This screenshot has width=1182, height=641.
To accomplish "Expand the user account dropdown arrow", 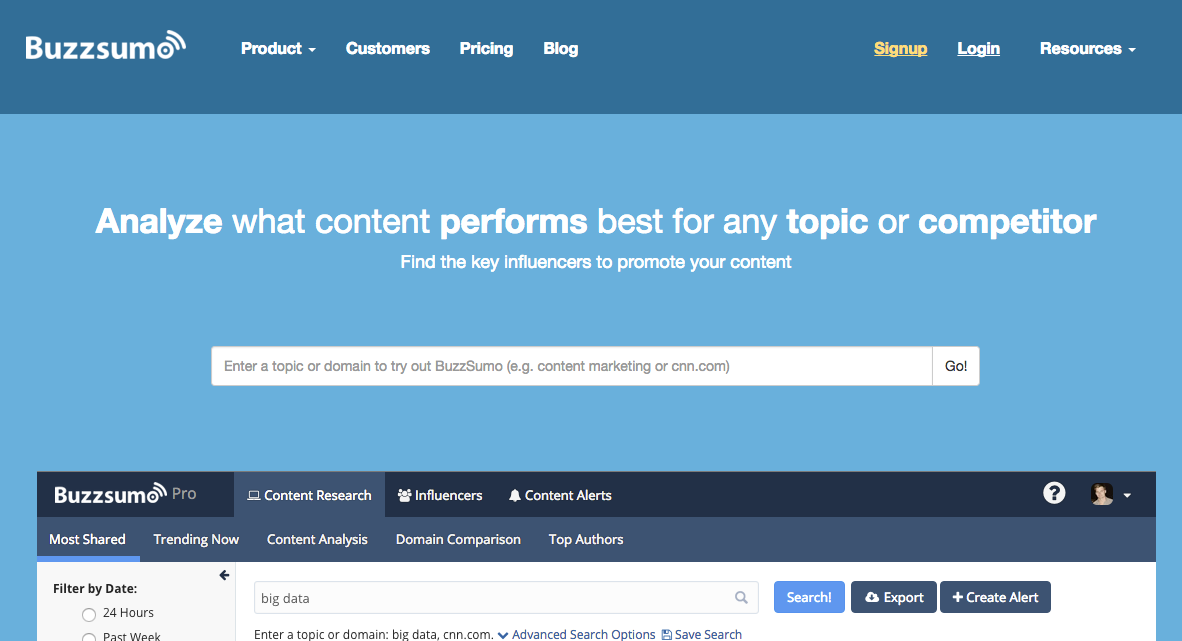I will (x=1127, y=495).
